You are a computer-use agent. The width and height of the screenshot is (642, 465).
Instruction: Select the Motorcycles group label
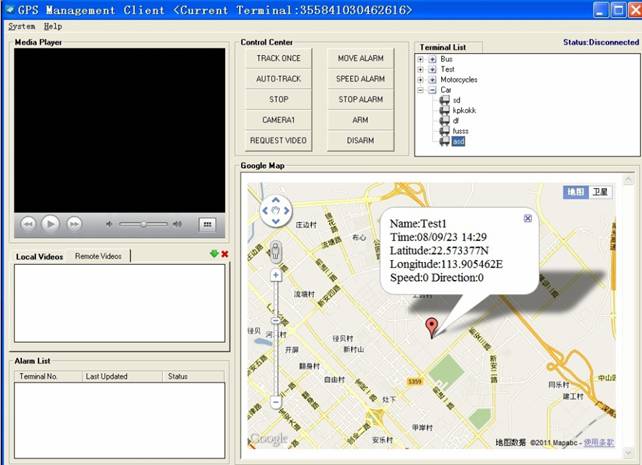coord(459,79)
